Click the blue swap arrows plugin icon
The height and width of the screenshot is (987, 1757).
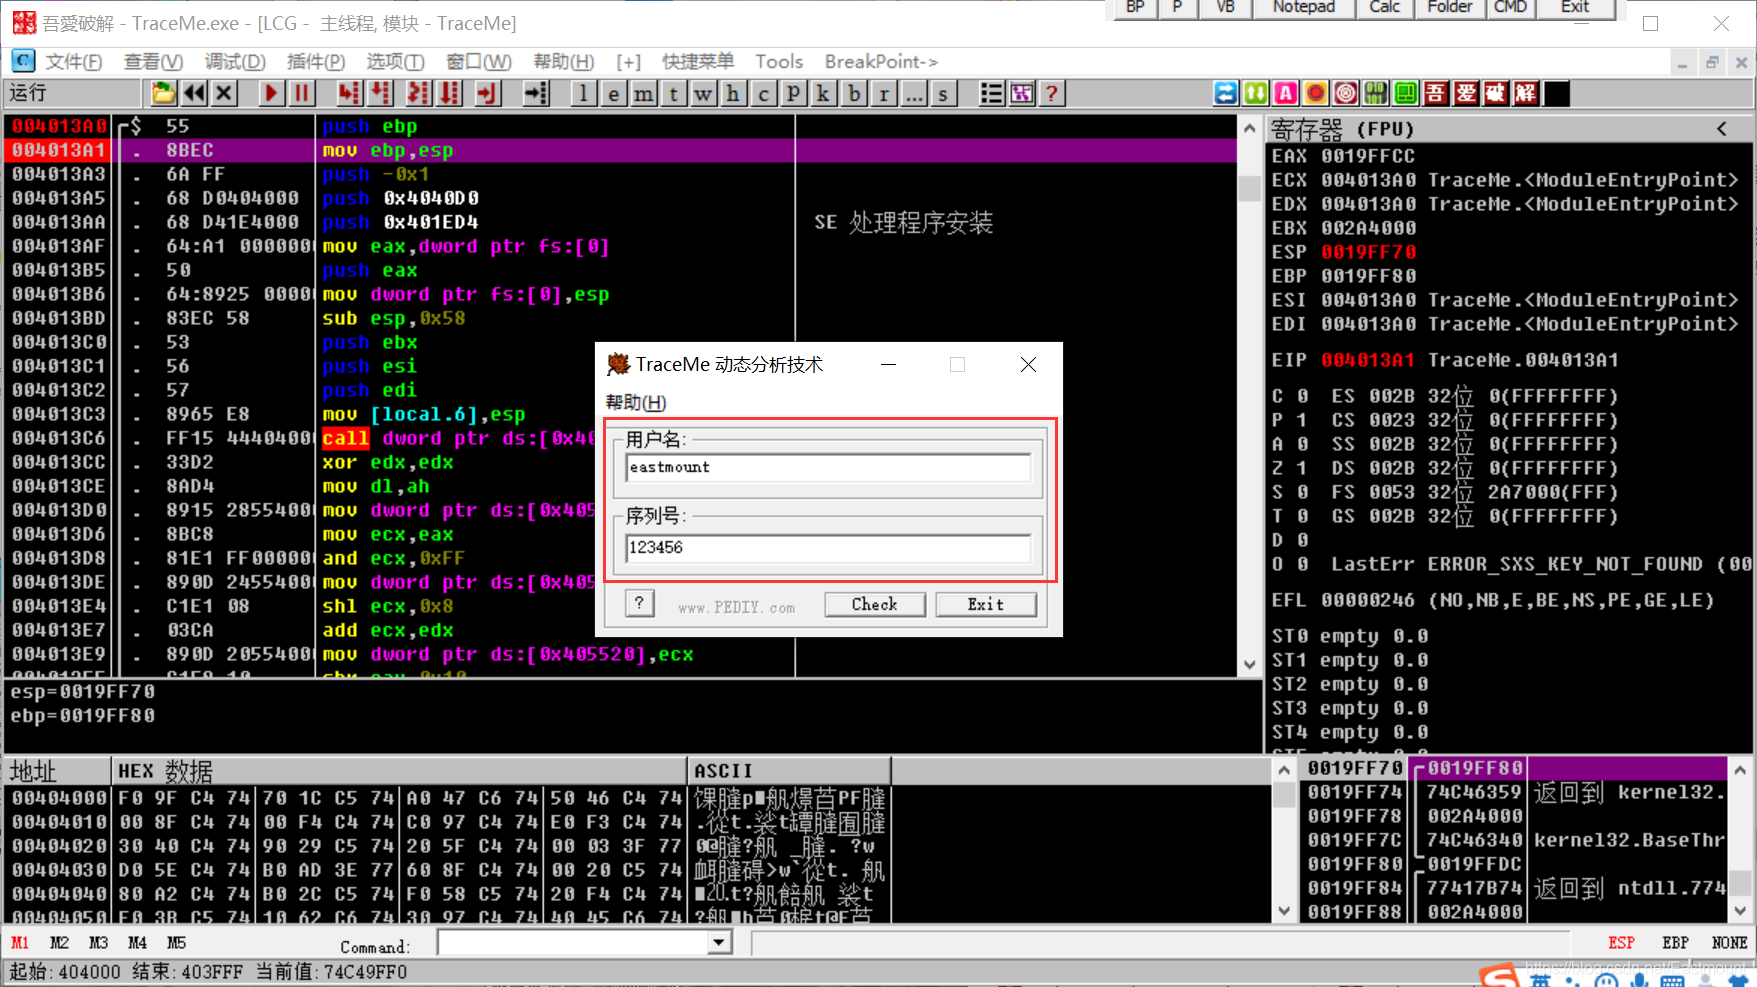[x=1226, y=94]
